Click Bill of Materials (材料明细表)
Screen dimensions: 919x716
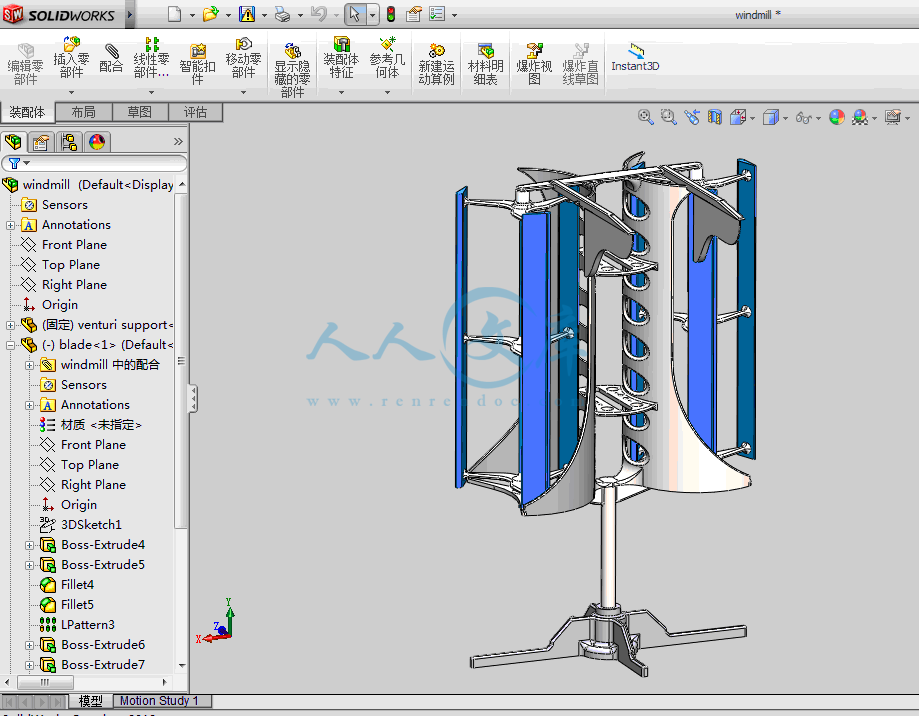coord(485,63)
